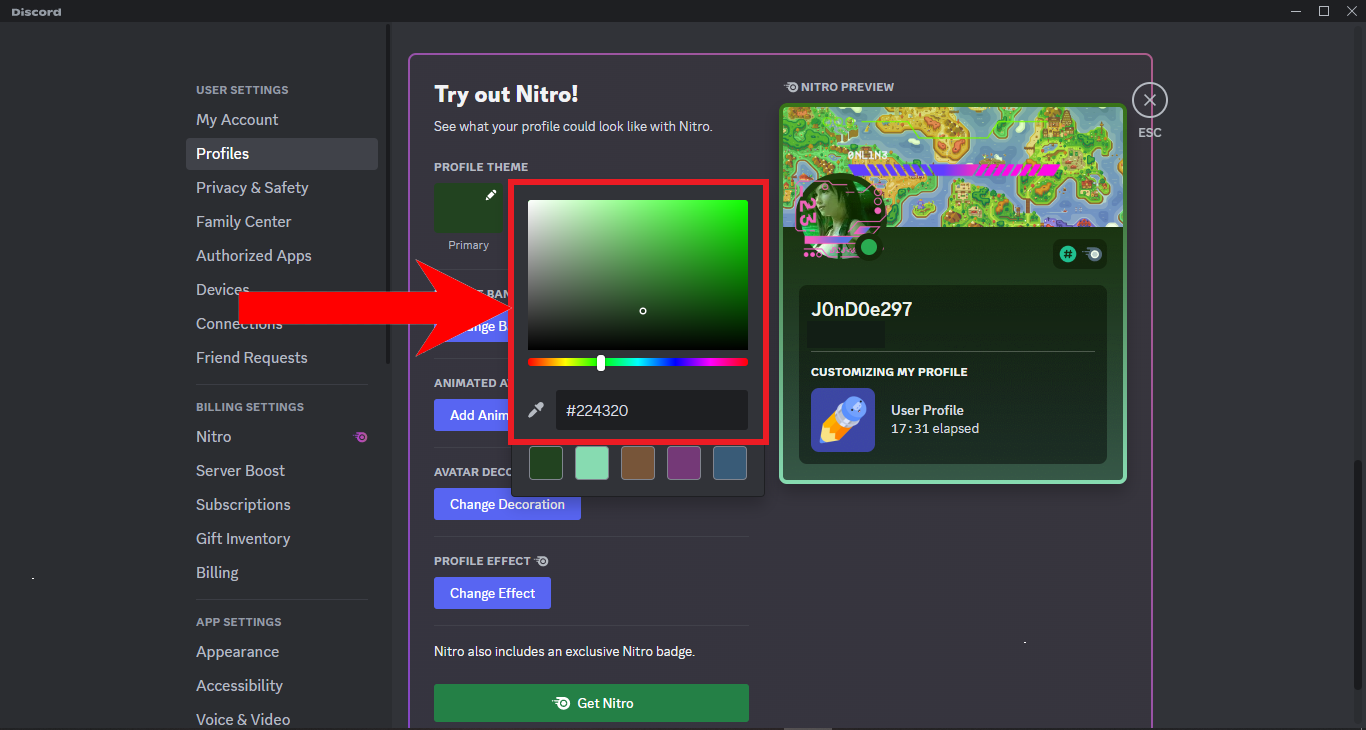This screenshot has height=730, width=1366.
Task: Click the hashtag badge in profile preview
Action: (x=1068, y=254)
